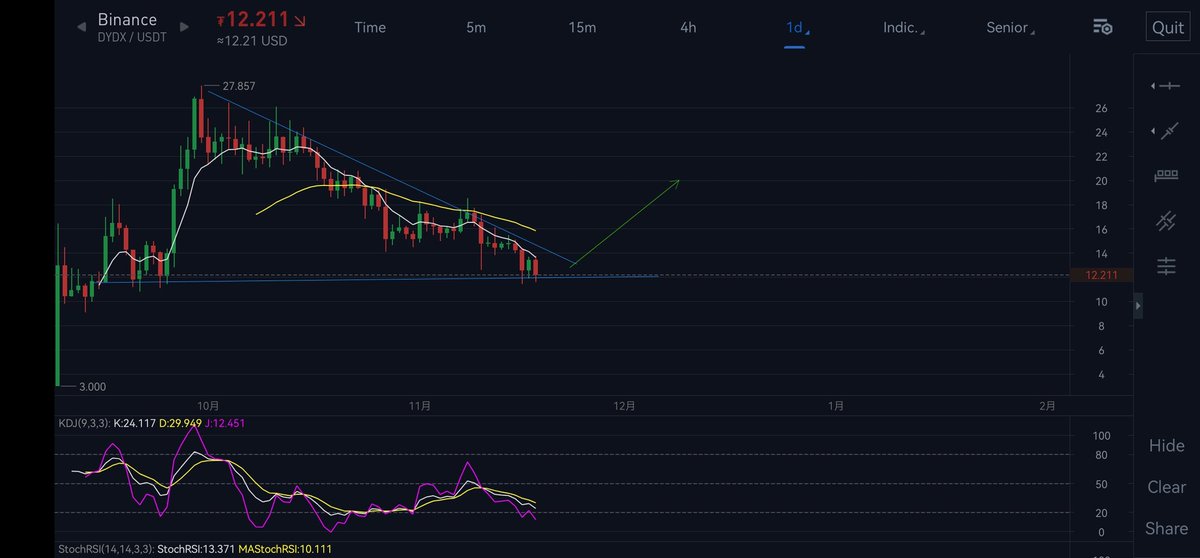1200x558 pixels.
Task: Switch to the 4h interval
Action: point(688,27)
